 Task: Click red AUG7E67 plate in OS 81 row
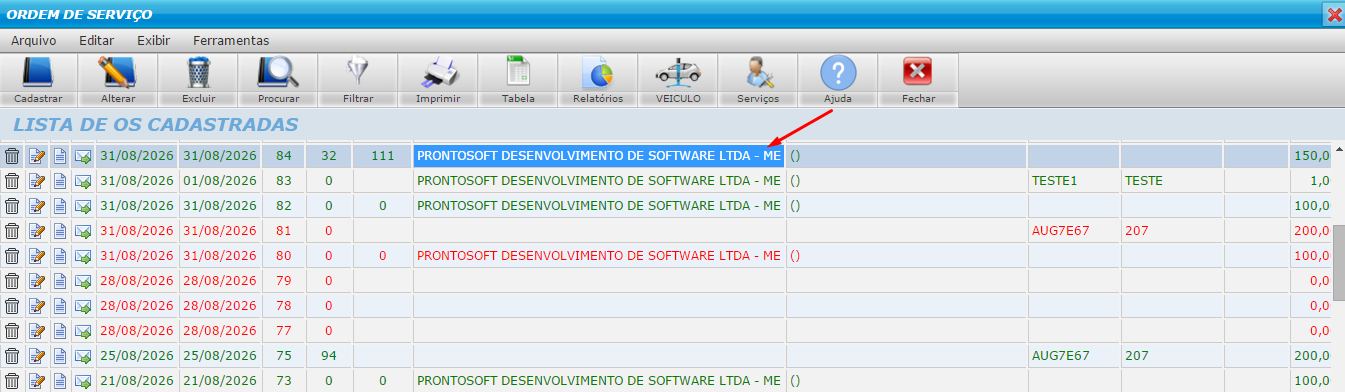1060,231
